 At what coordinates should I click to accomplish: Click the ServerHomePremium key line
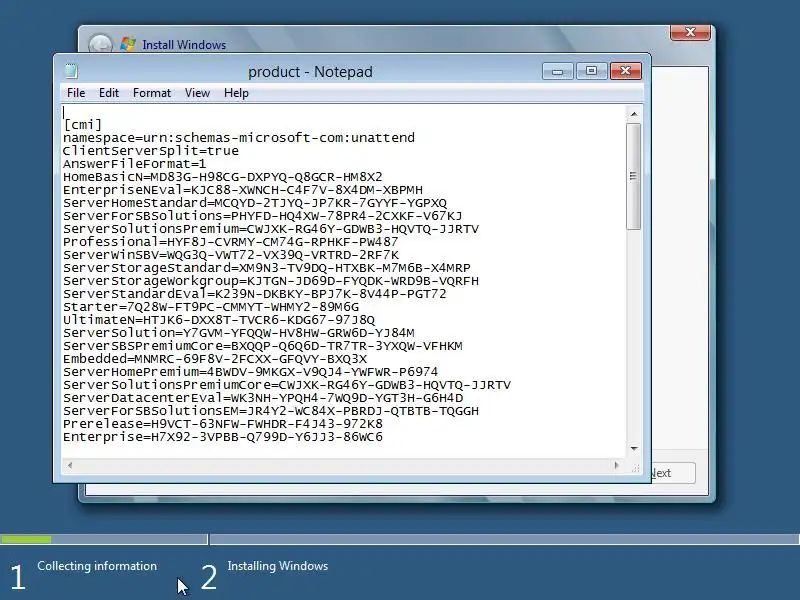[251, 372]
